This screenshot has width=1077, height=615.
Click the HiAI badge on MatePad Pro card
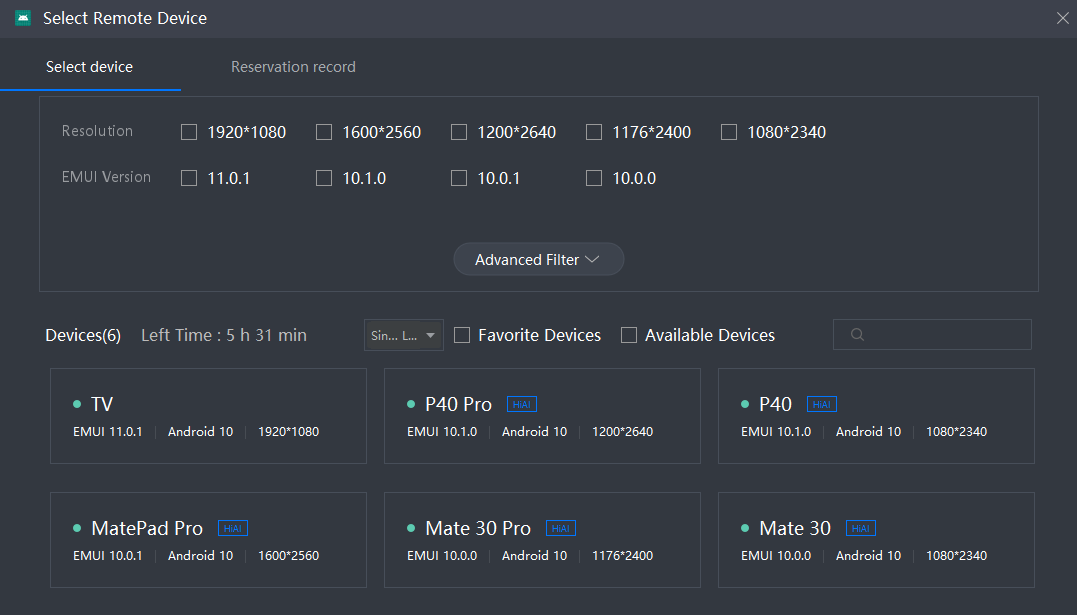pyautogui.click(x=233, y=528)
